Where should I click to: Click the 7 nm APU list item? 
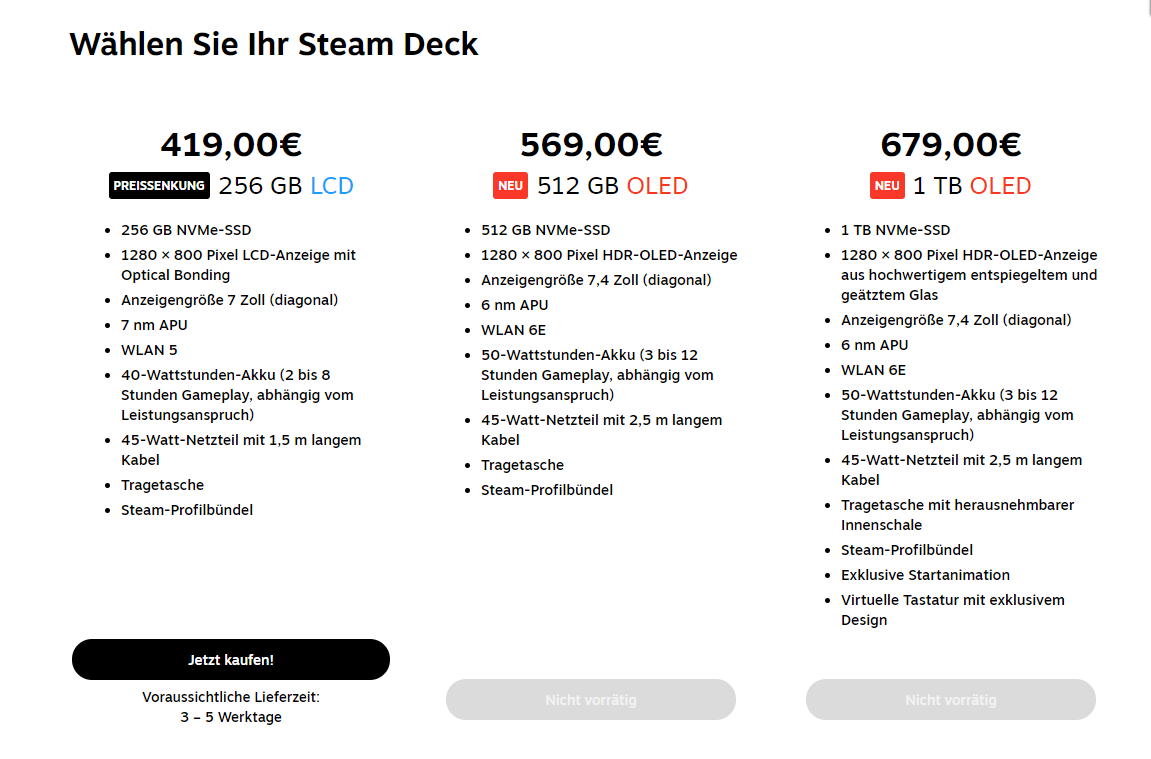[x=154, y=325]
